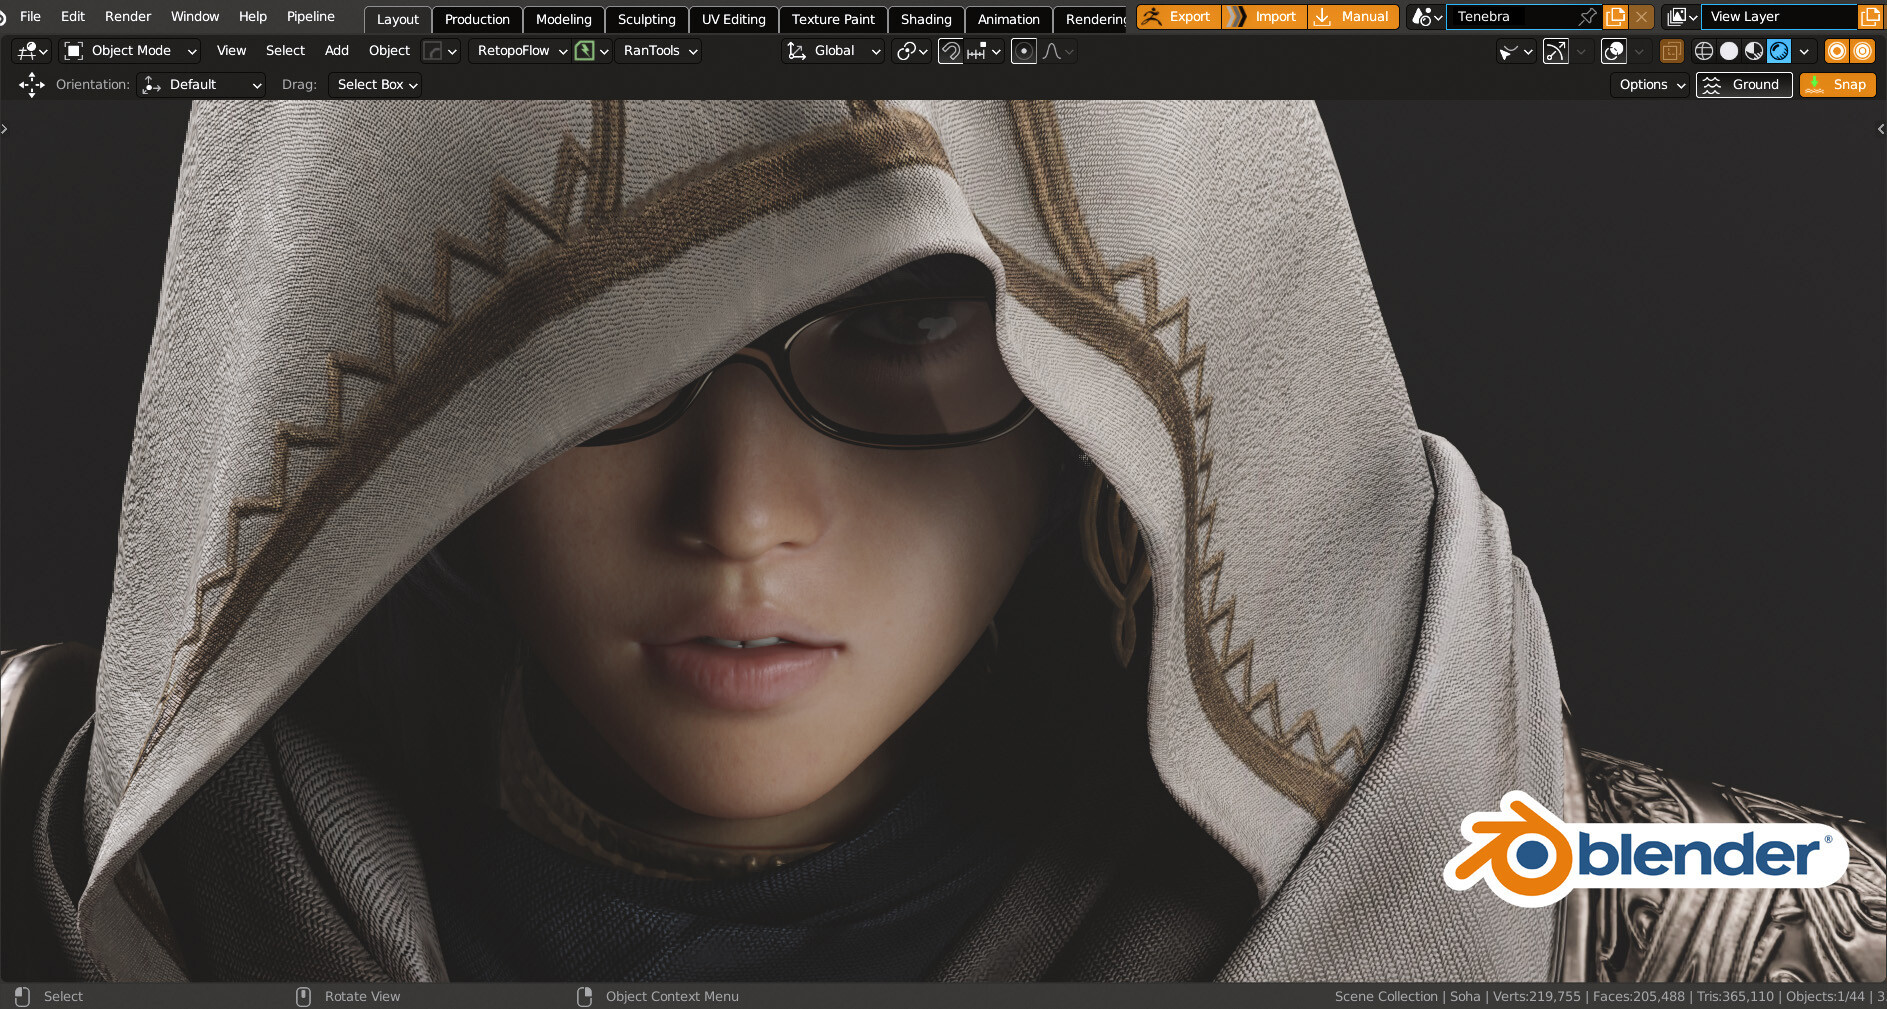
Task: Toggle proportional editing circle button
Action: tap(1024, 51)
